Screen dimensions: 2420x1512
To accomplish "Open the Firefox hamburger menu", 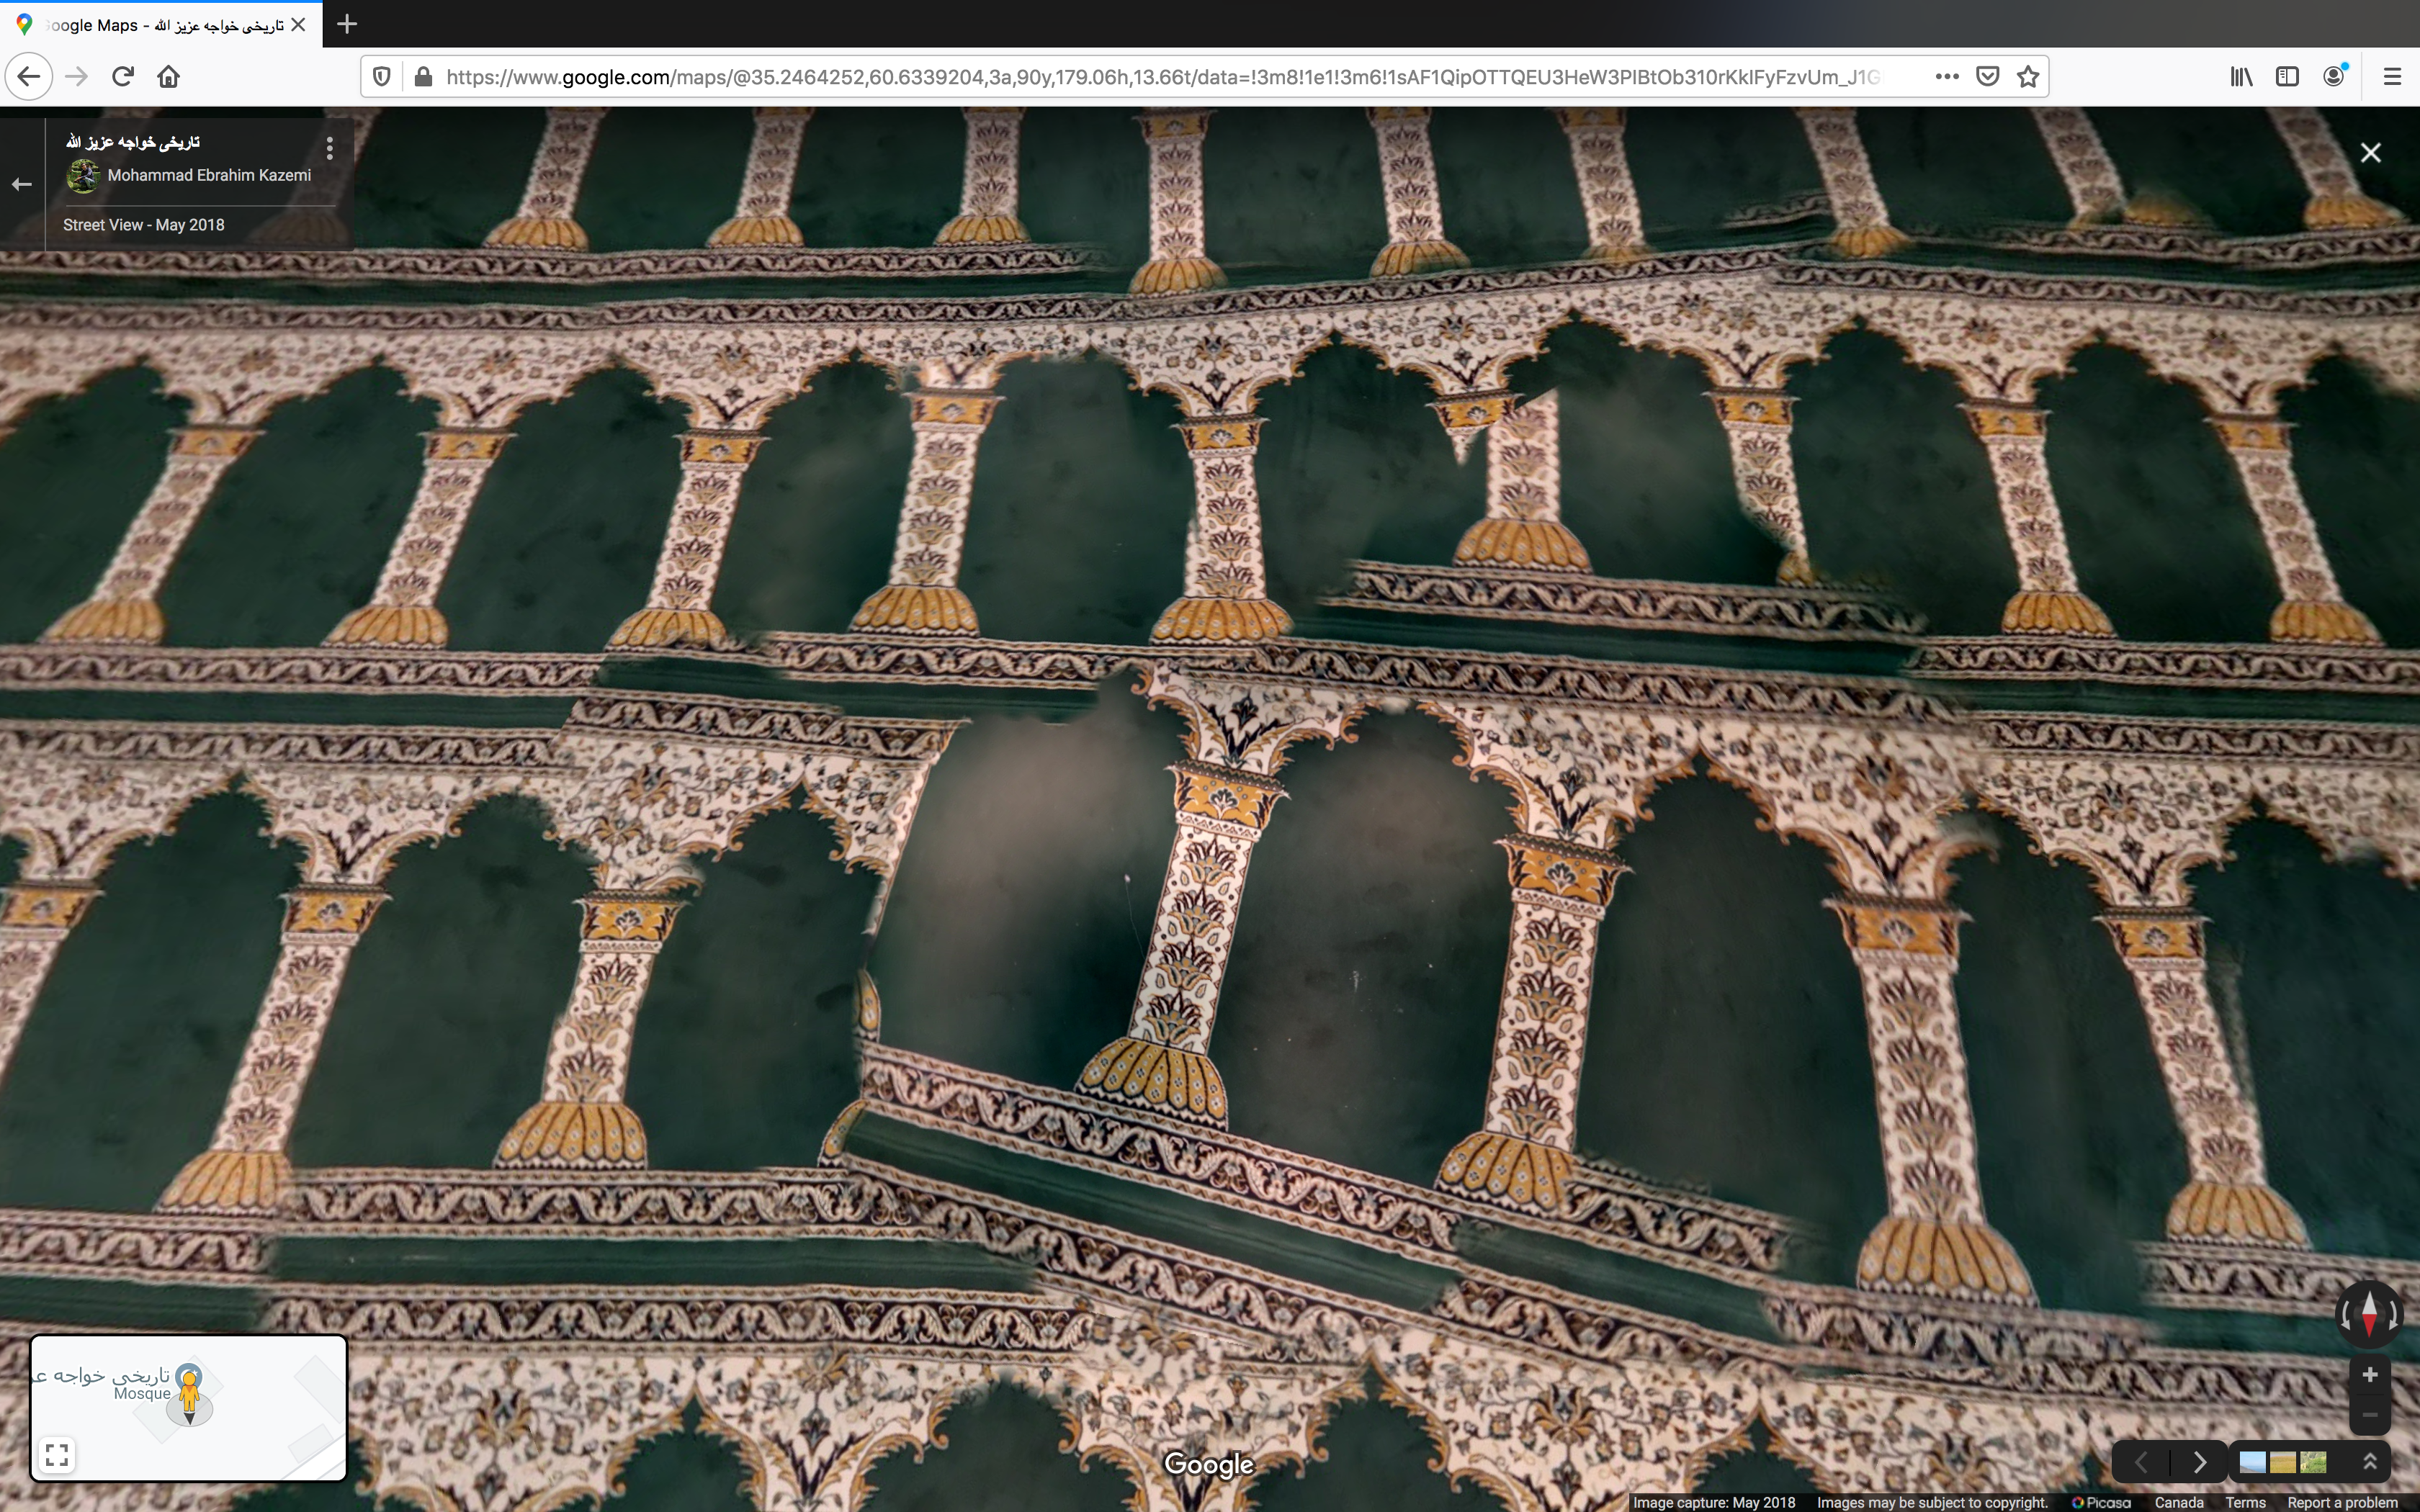I will coord(2392,77).
